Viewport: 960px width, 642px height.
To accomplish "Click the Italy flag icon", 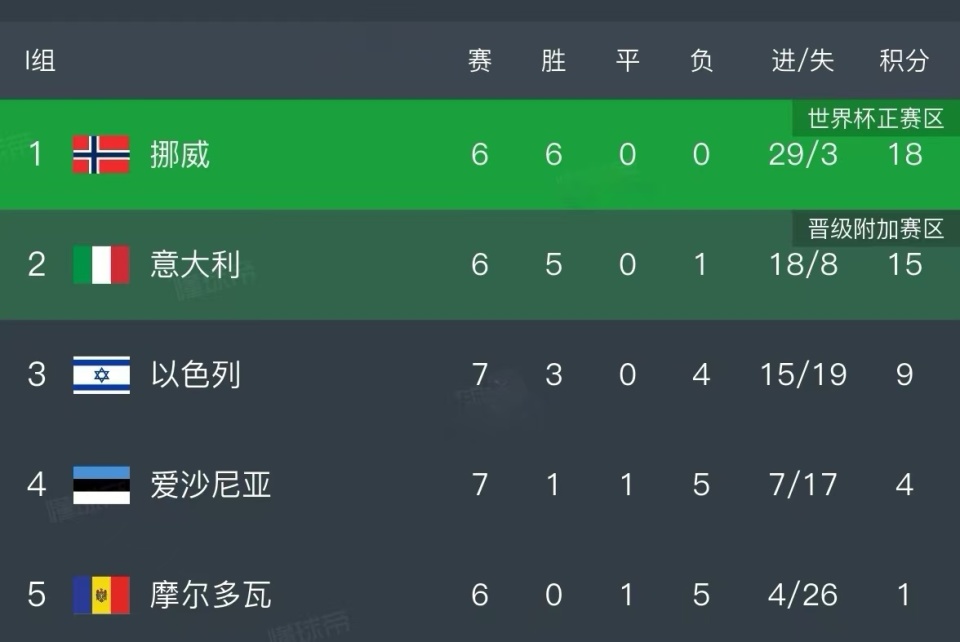I will tap(101, 265).
